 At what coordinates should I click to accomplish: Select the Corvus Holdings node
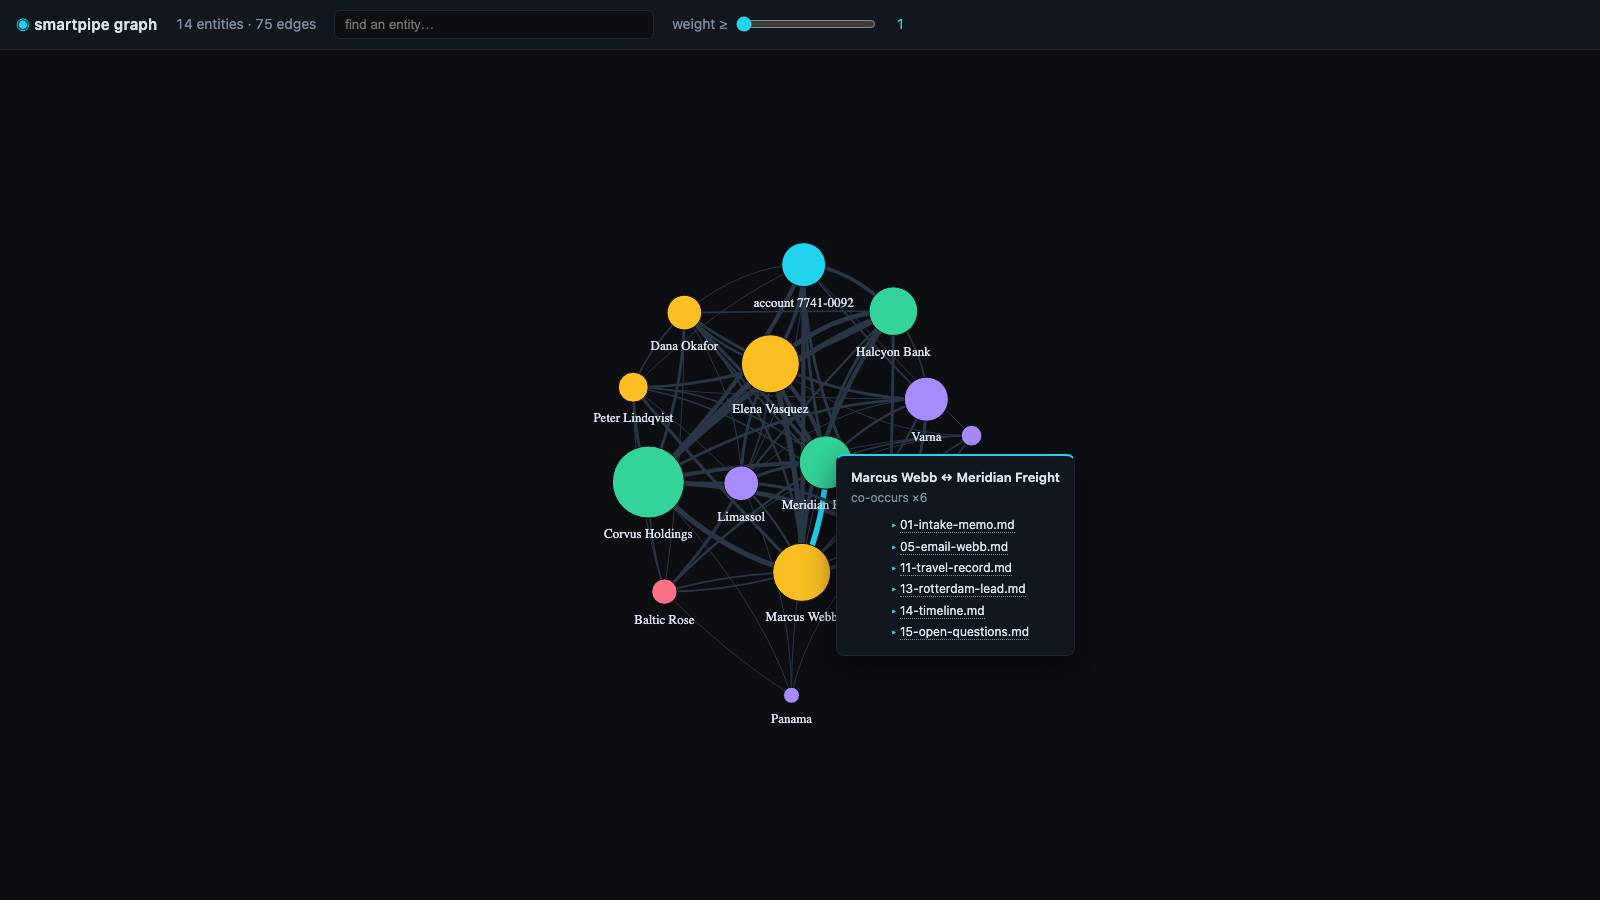point(648,482)
